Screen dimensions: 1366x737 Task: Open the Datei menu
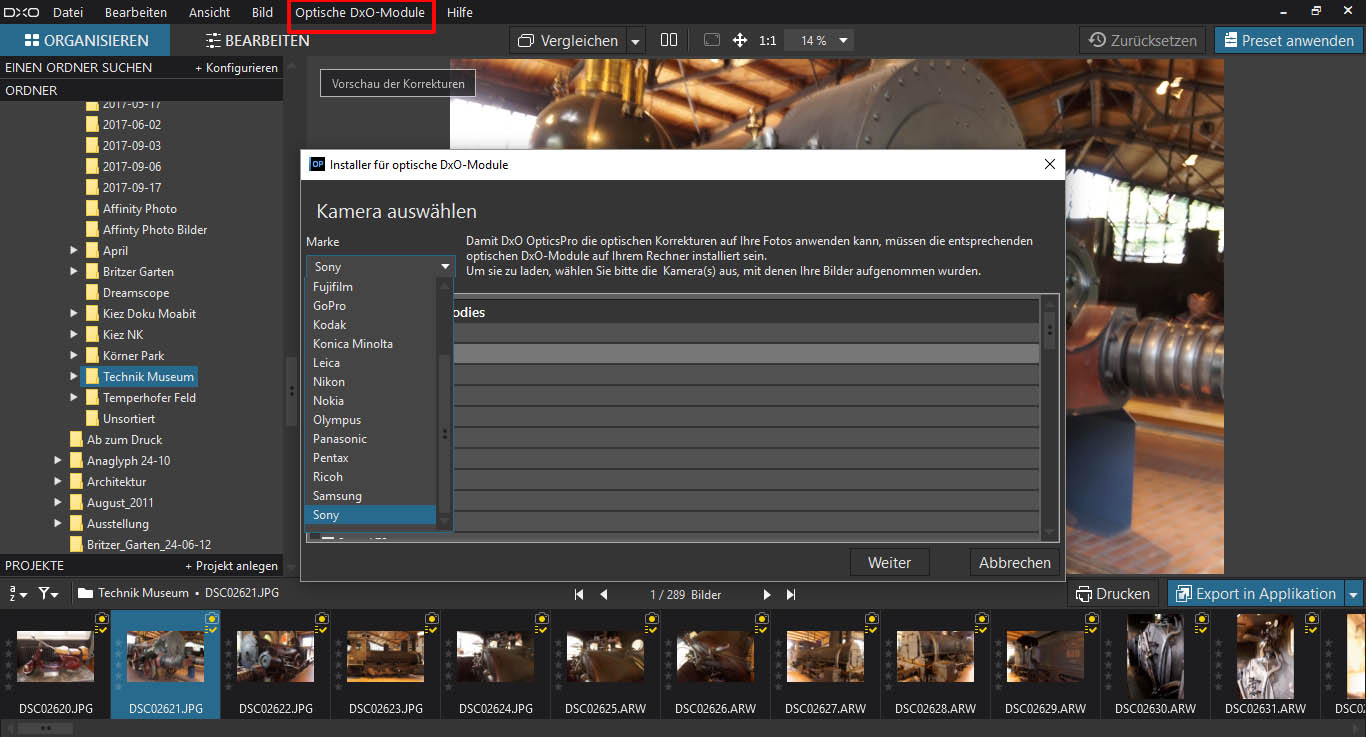coord(68,13)
